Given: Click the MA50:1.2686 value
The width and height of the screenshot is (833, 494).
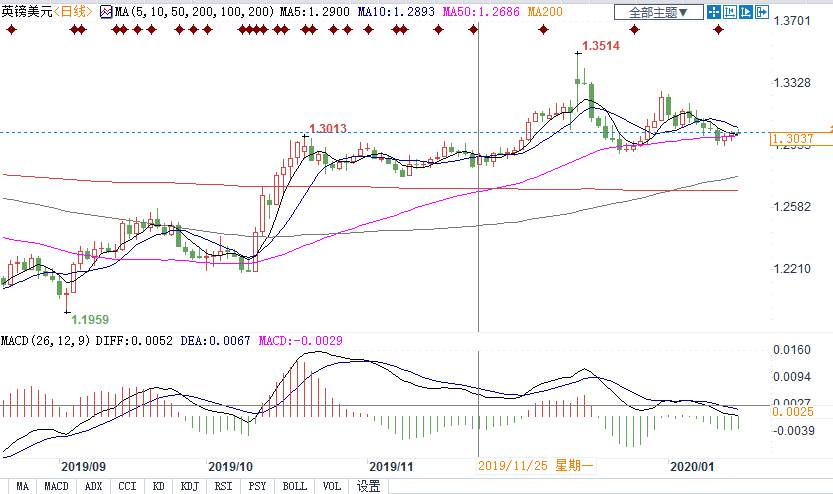Looking at the screenshot, I should pos(481,12).
